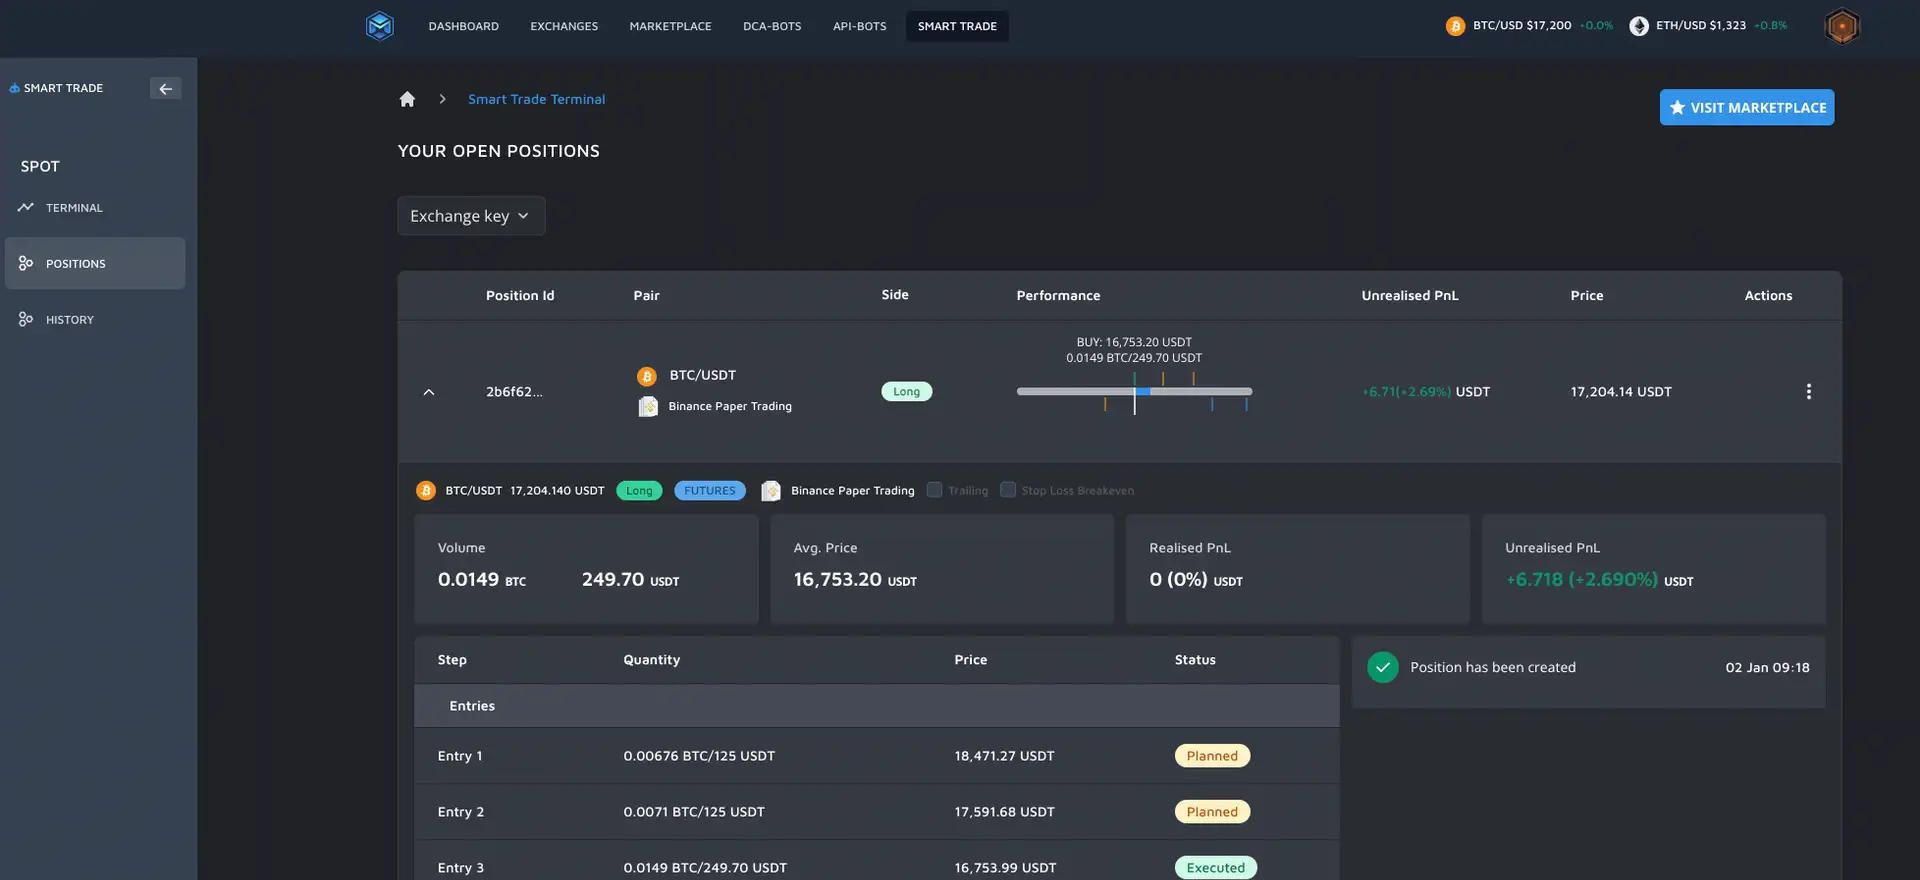Open the Exchange key dropdown
Screen dimensions: 1920x880
coord(471,216)
